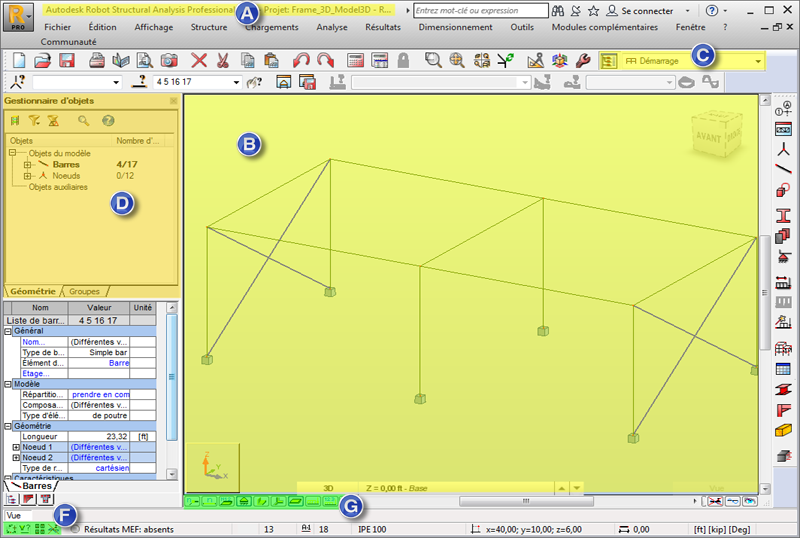Open the Structure menu
800x538 pixels.
[209, 27]
